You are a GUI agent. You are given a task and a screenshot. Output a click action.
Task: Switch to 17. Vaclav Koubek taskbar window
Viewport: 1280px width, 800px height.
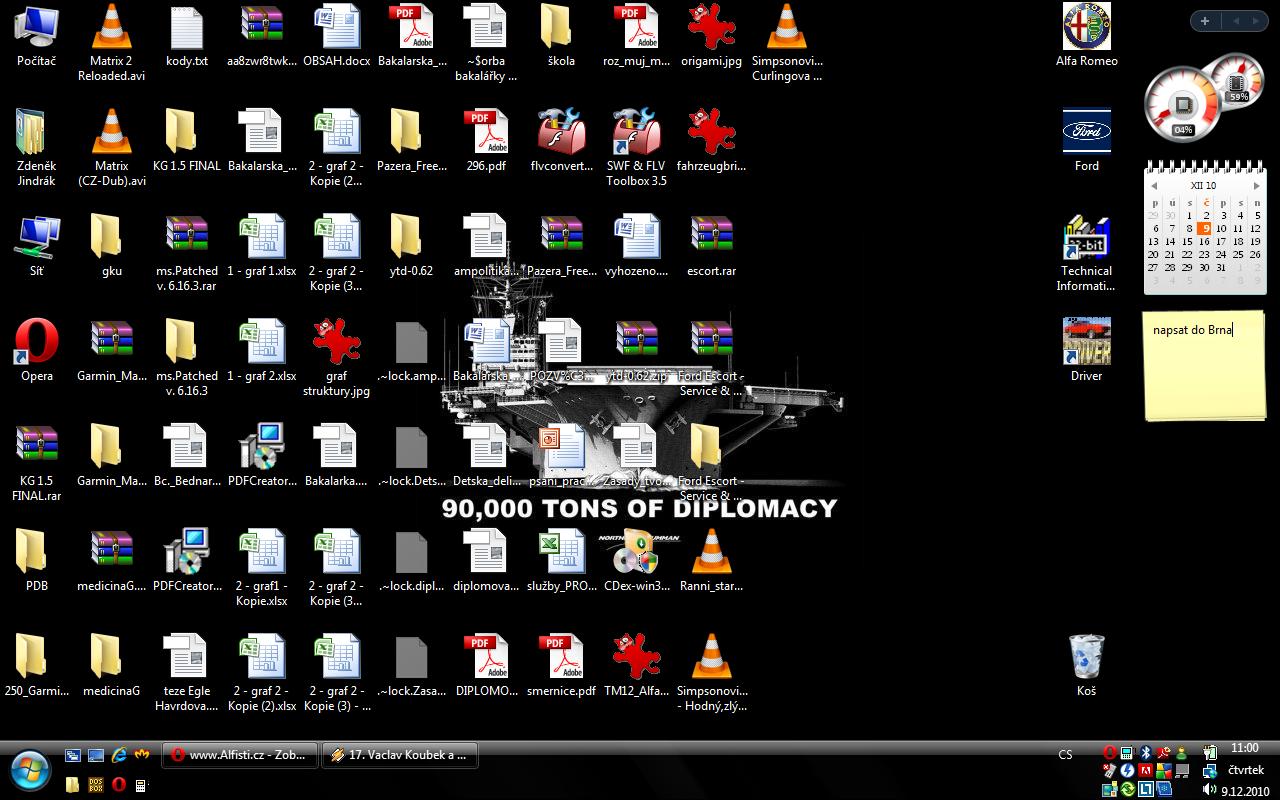(399, 755)
